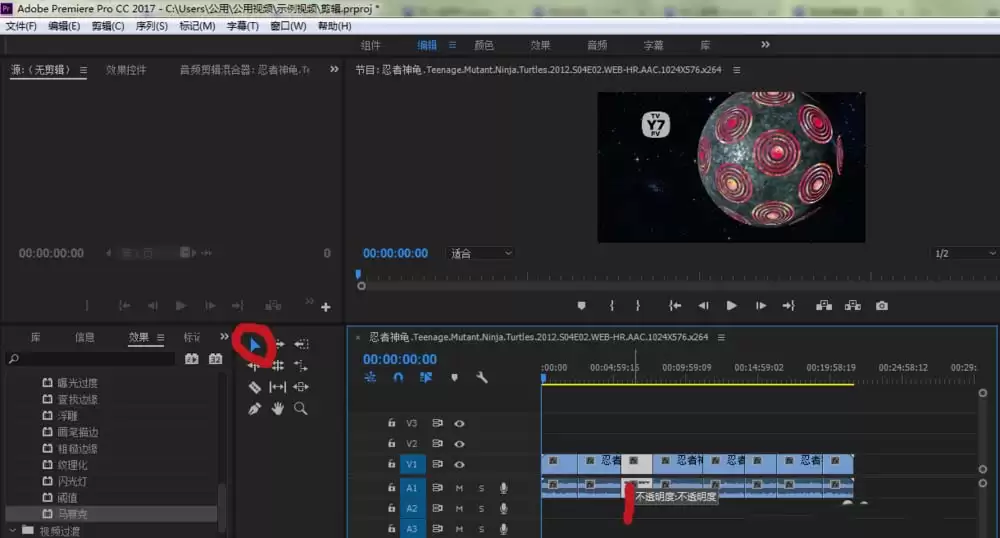Pick the Pen tool

[x=254, y=409]
